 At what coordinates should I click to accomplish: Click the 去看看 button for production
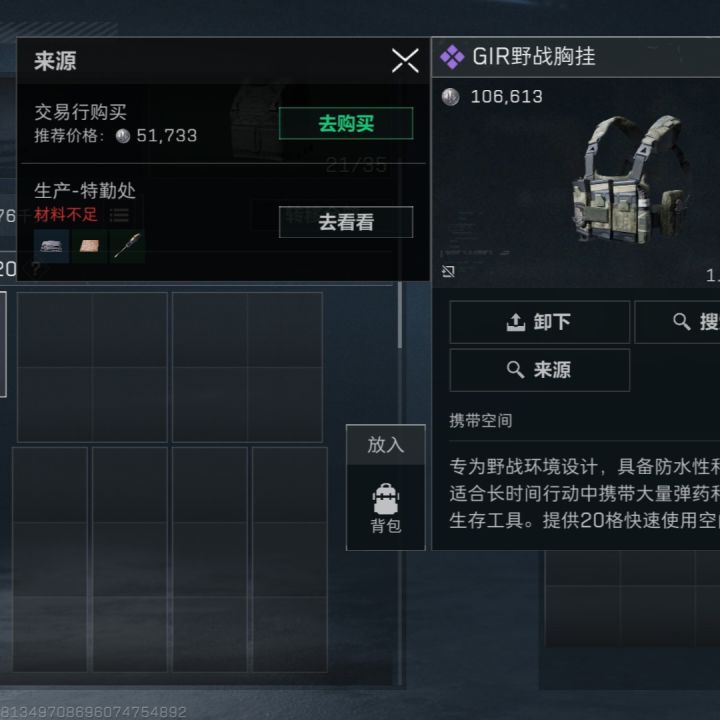coord(346,222)
